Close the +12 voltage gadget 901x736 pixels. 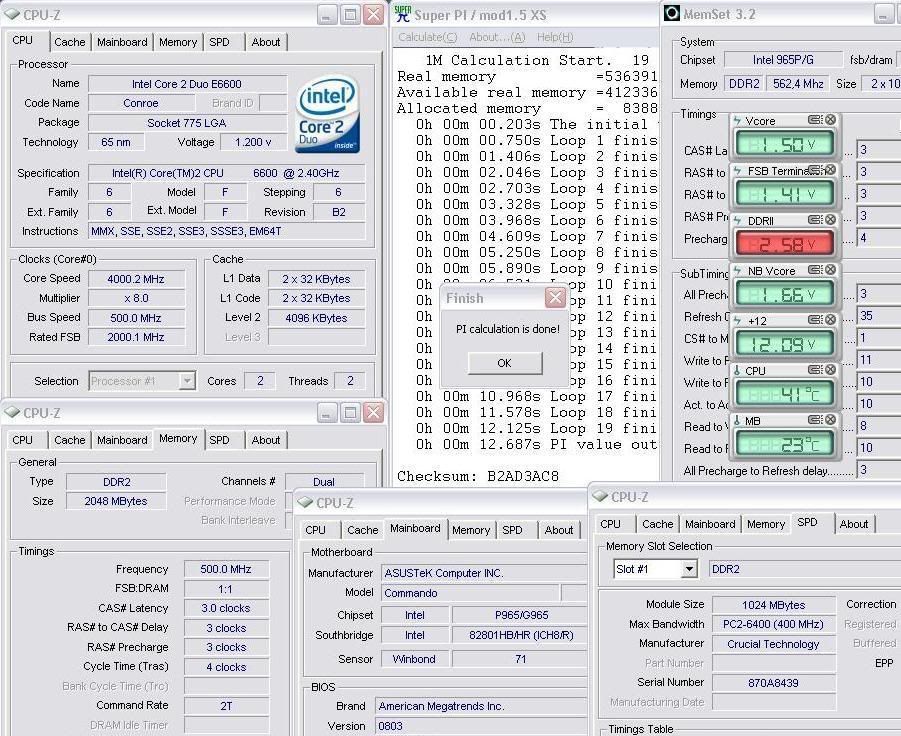830,320
